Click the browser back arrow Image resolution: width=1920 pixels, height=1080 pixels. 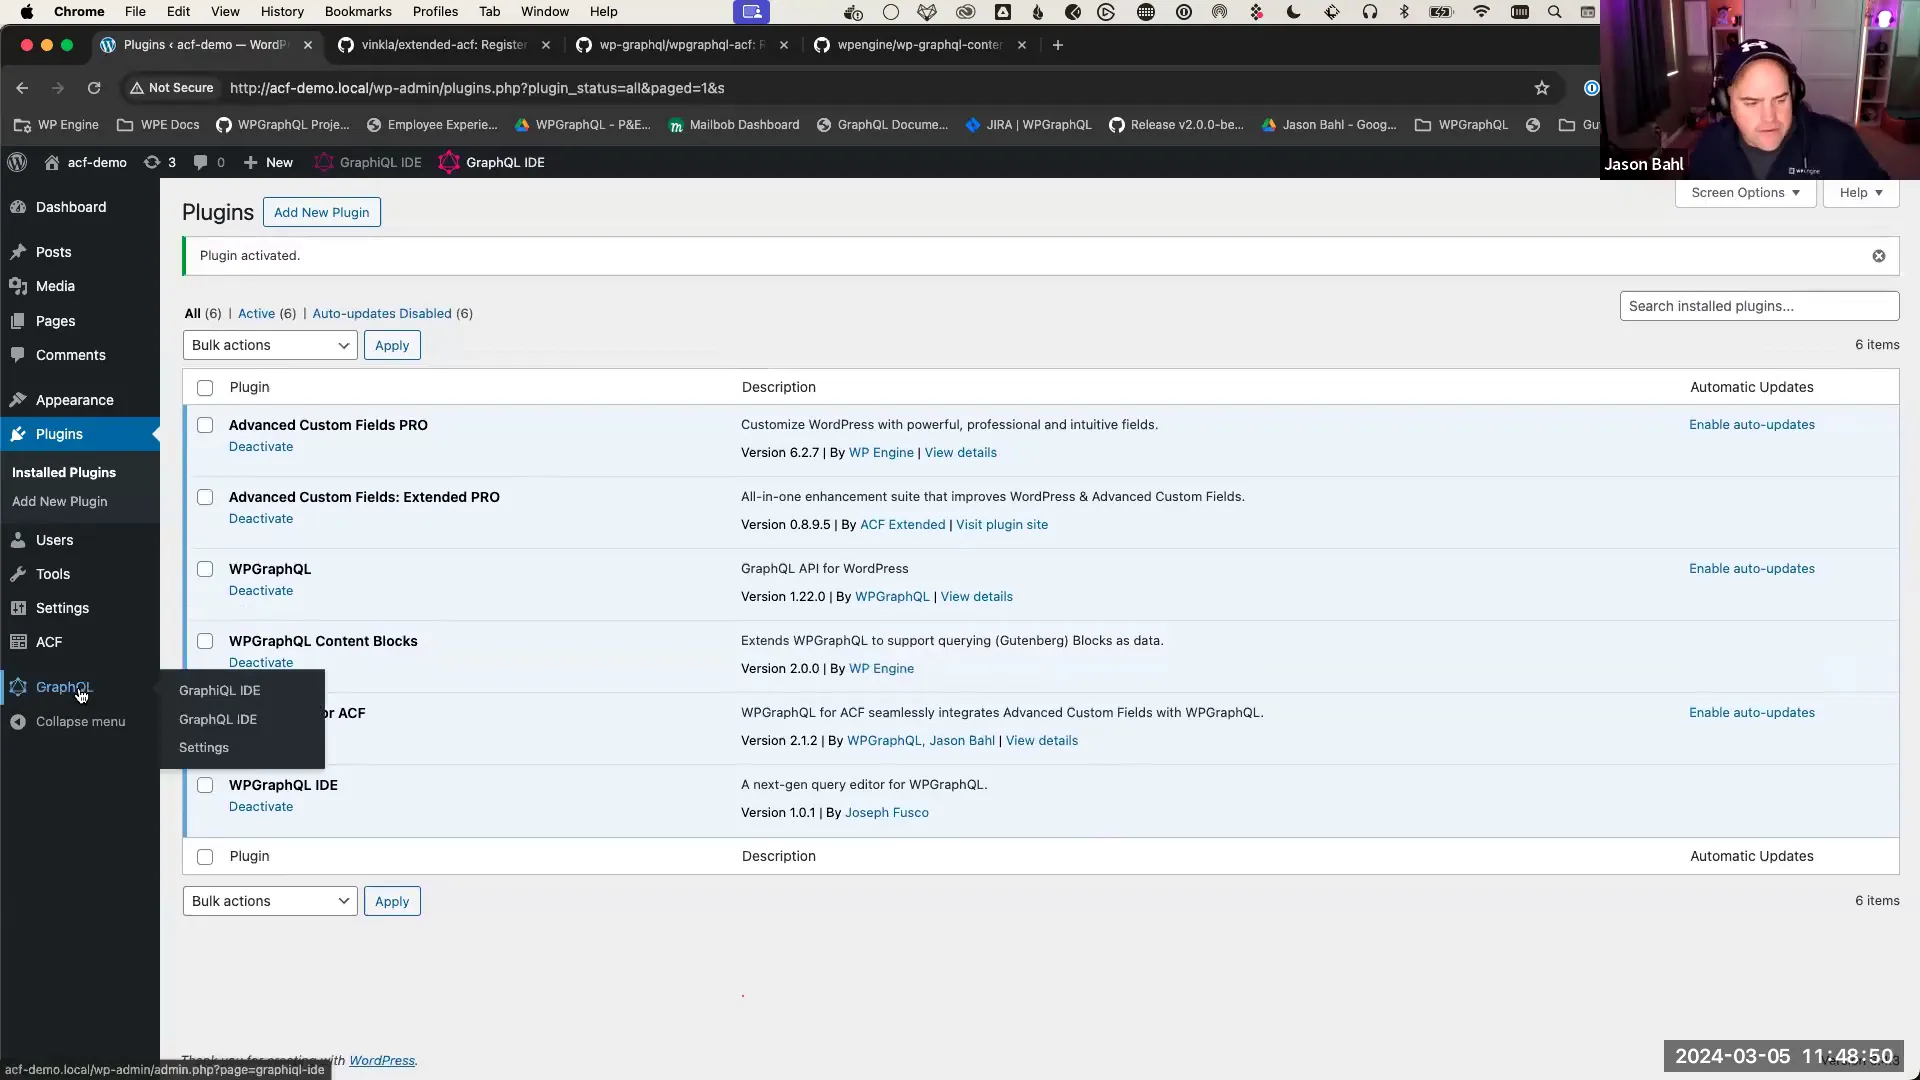coord(22,88)
